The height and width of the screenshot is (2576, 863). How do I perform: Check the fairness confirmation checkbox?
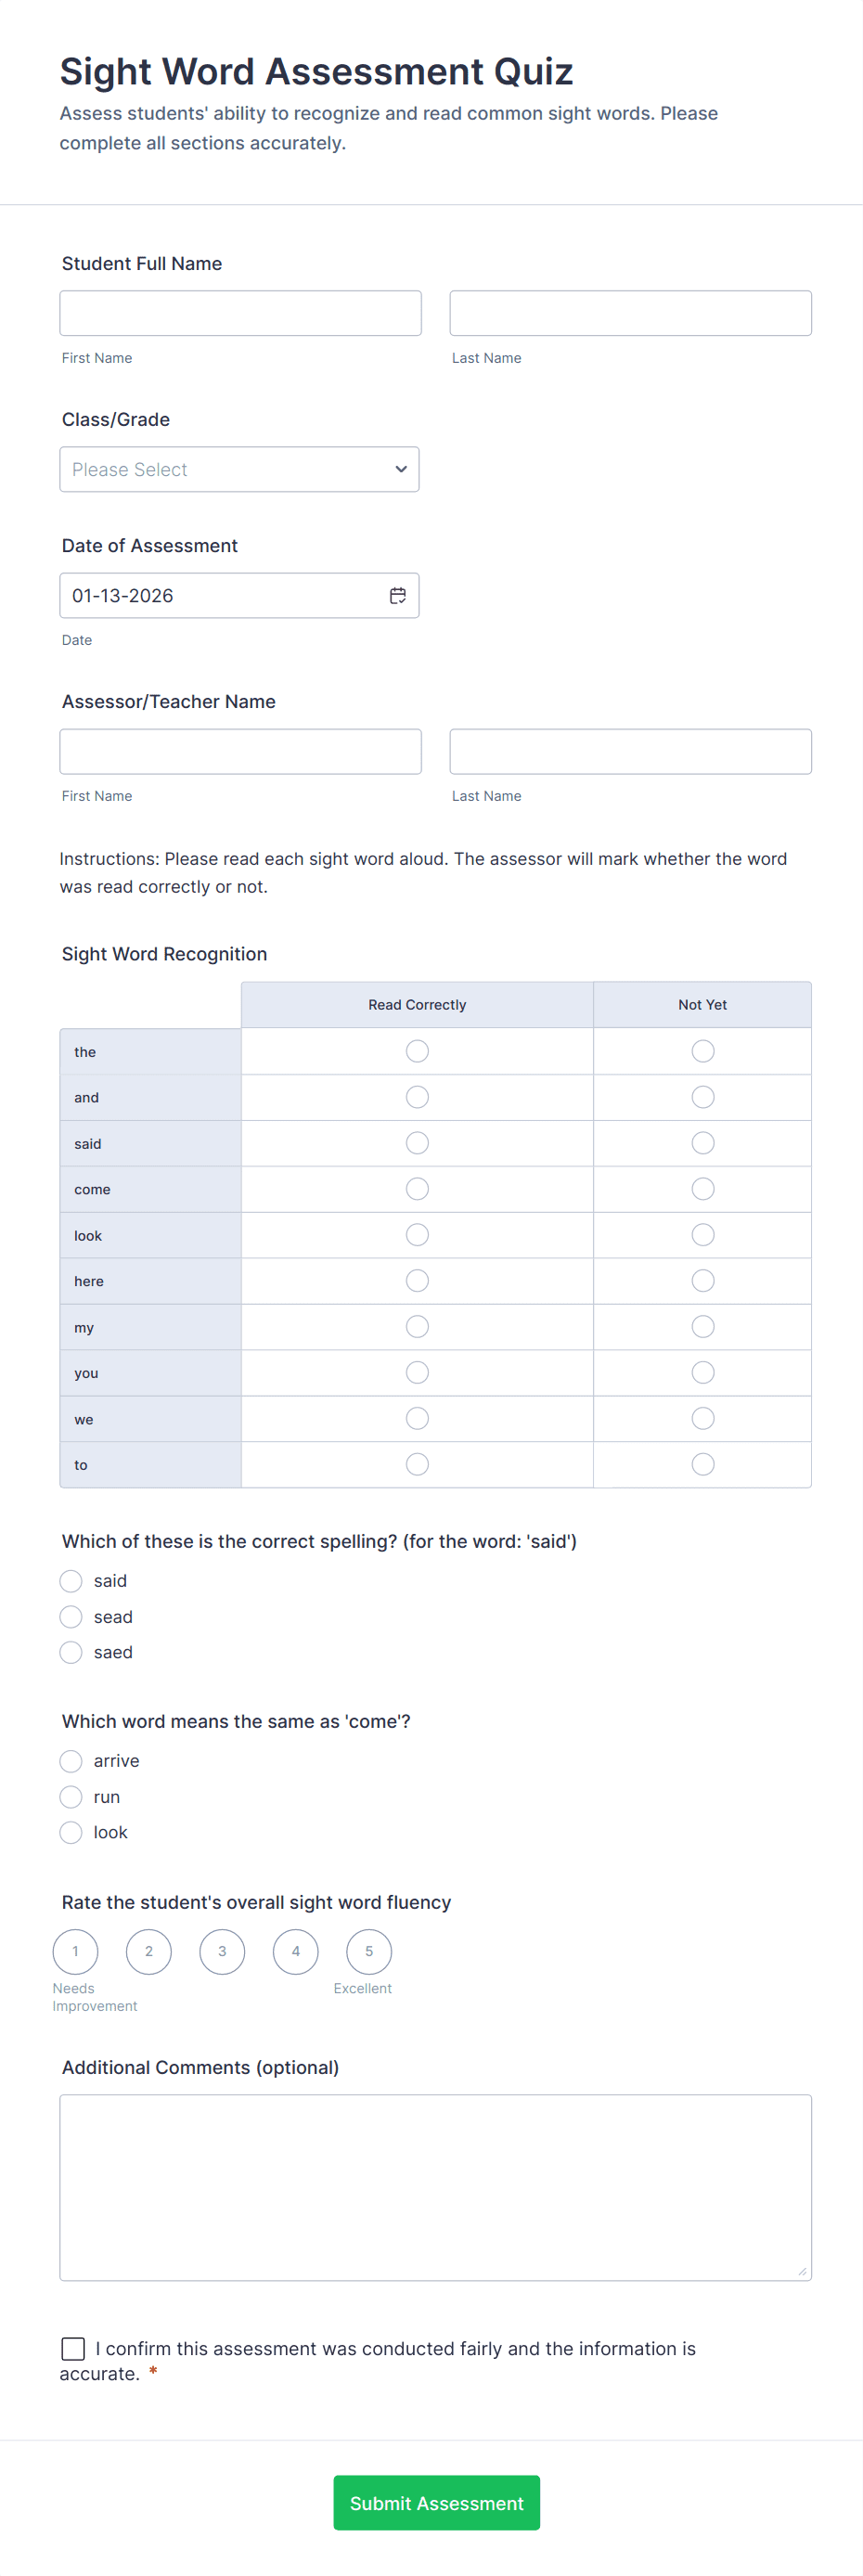(71, 2348)
